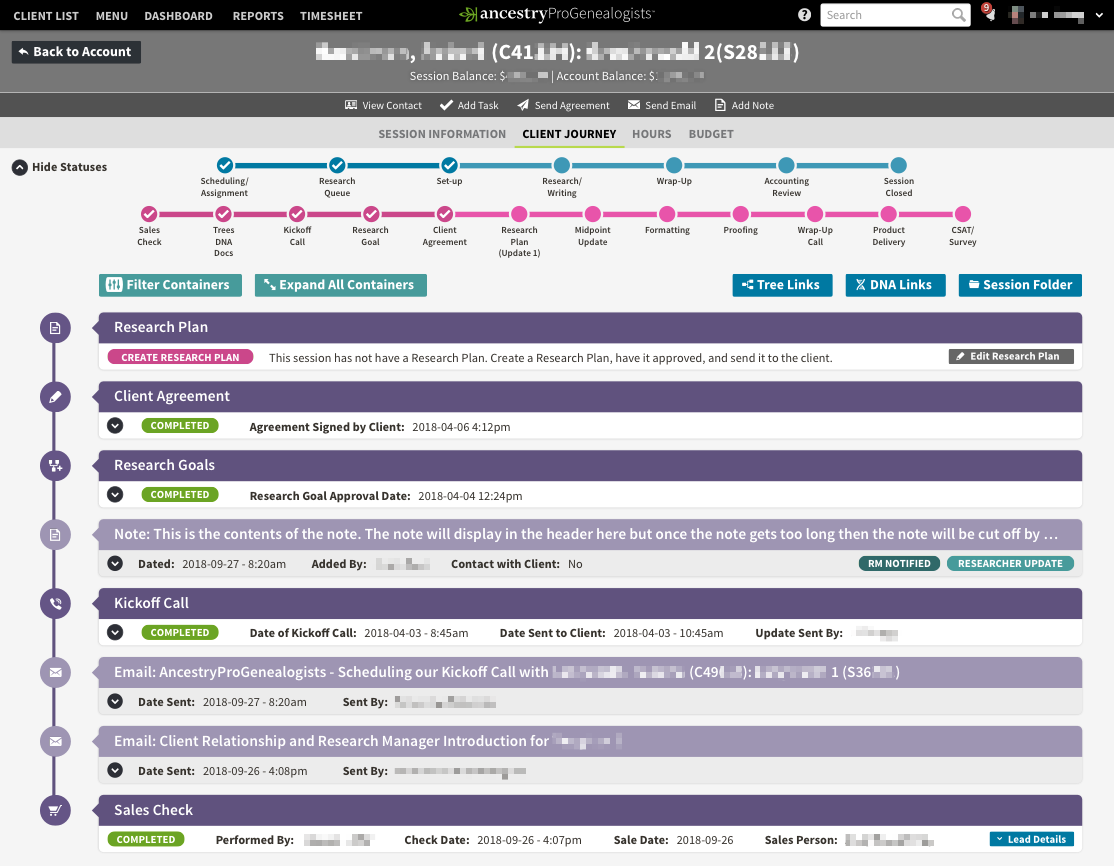Click the Research Plan document timeline icon
The width and height of the screenshot is (1114, 866).
55,328
